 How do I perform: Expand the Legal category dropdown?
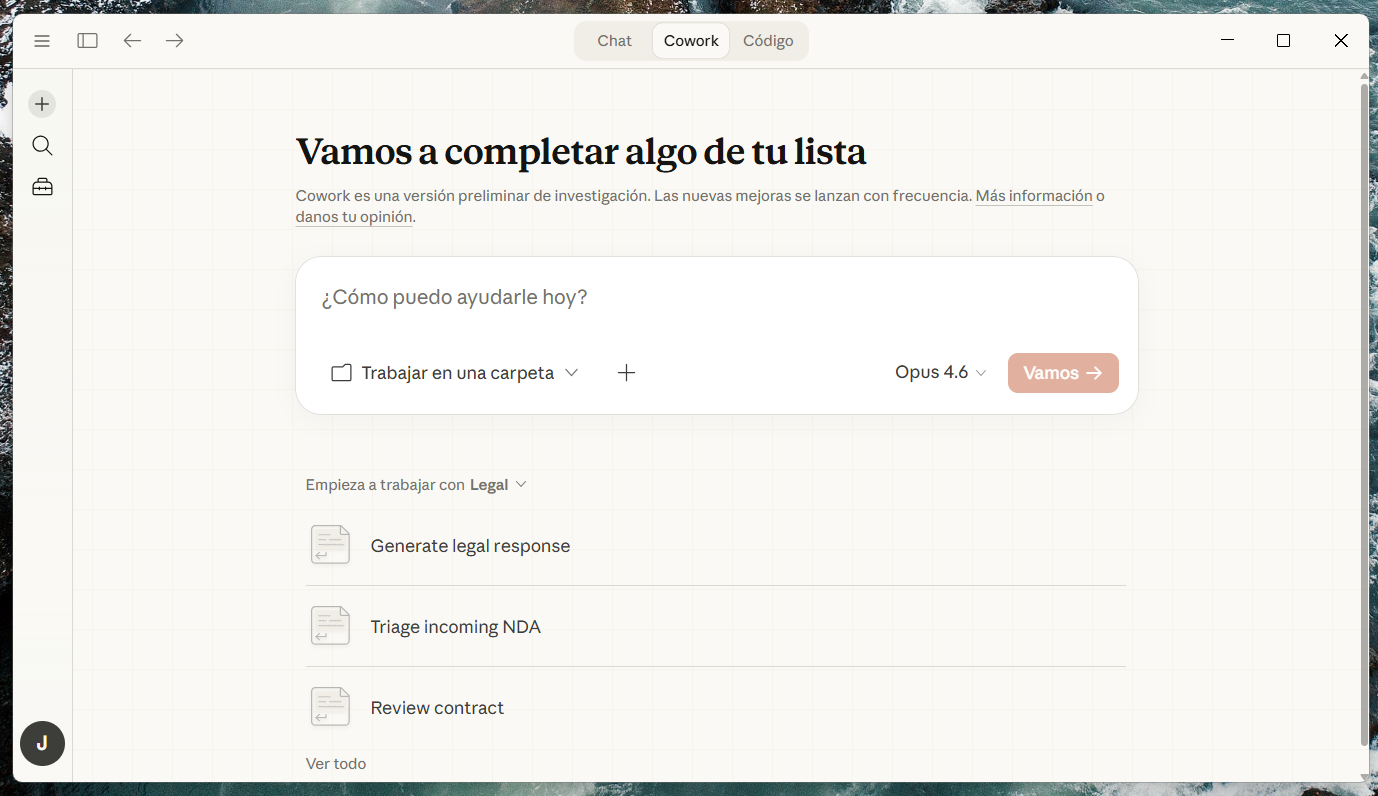(498, 485)
